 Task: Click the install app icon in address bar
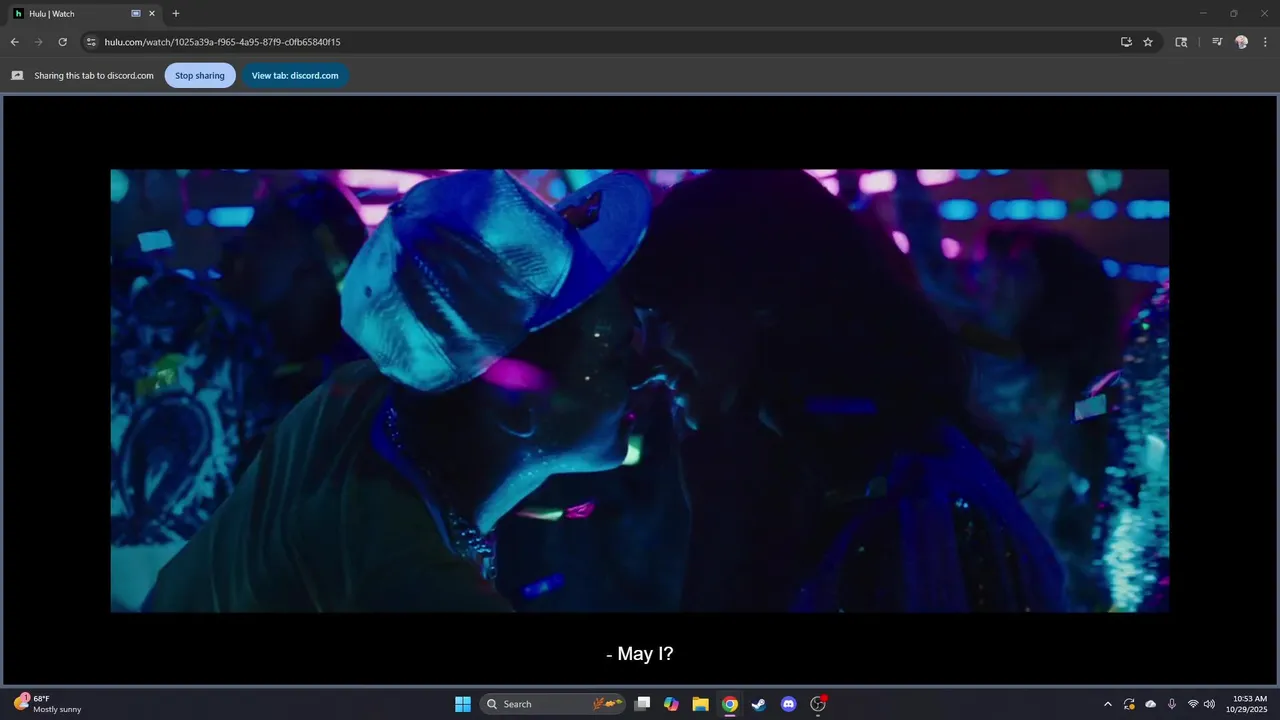click(x=1126, y=42)
